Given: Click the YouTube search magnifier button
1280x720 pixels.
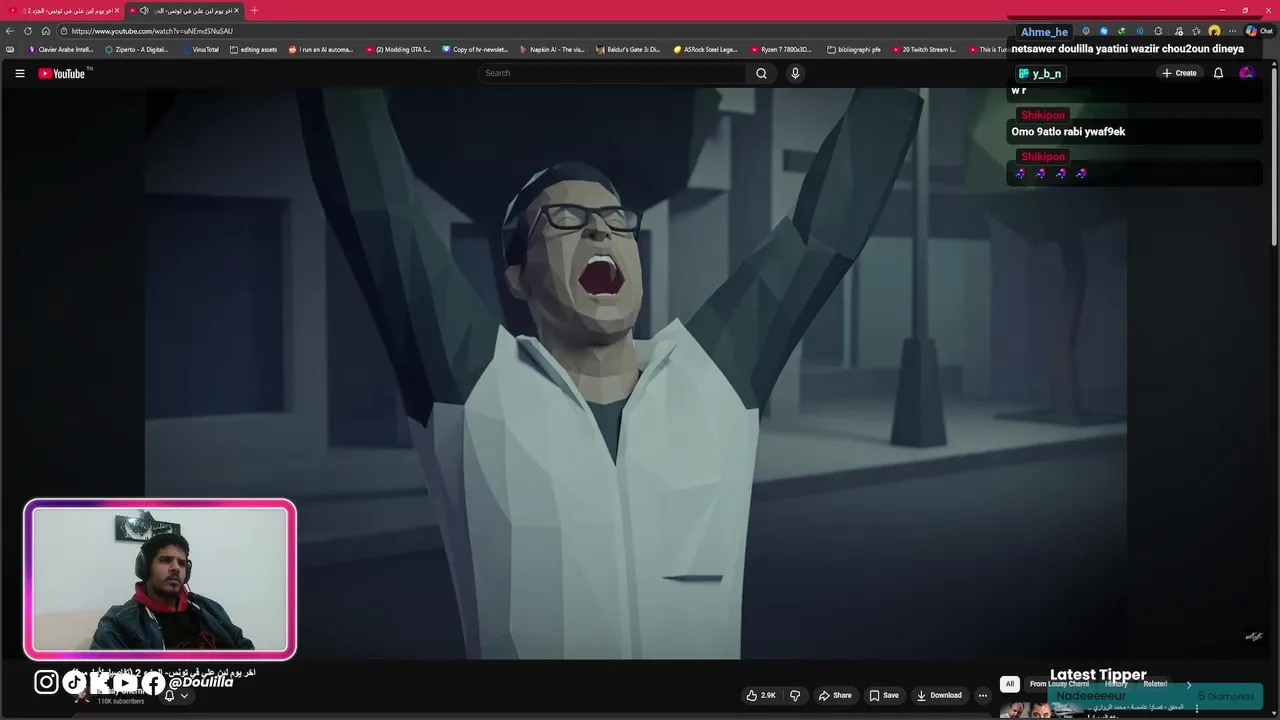Looking at the screenshot, I should (761, 73).
